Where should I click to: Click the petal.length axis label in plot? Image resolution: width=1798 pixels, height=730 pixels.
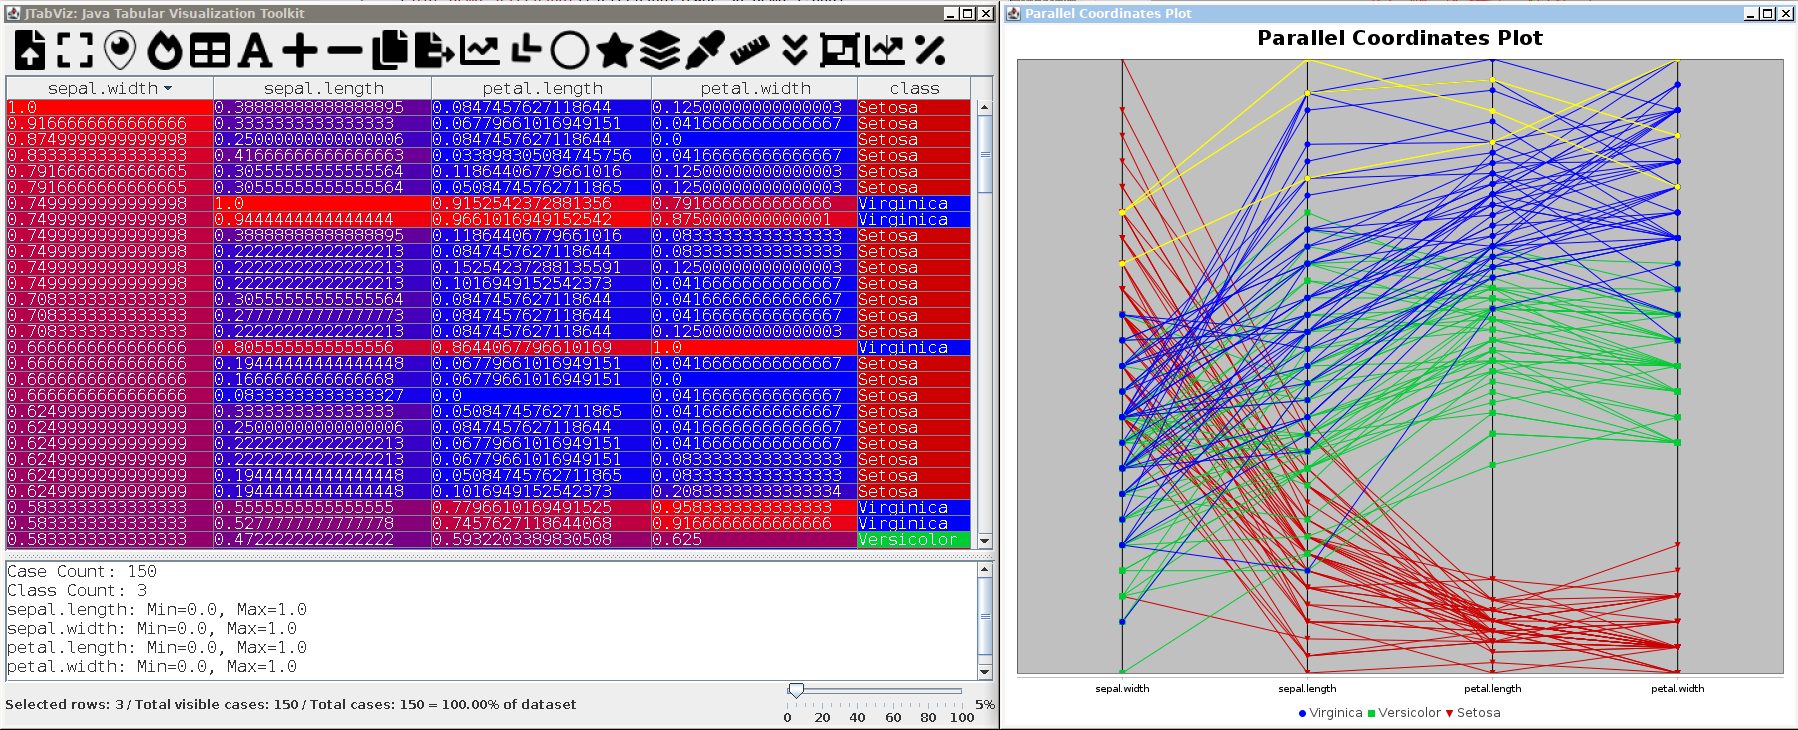pos(1493,688)
